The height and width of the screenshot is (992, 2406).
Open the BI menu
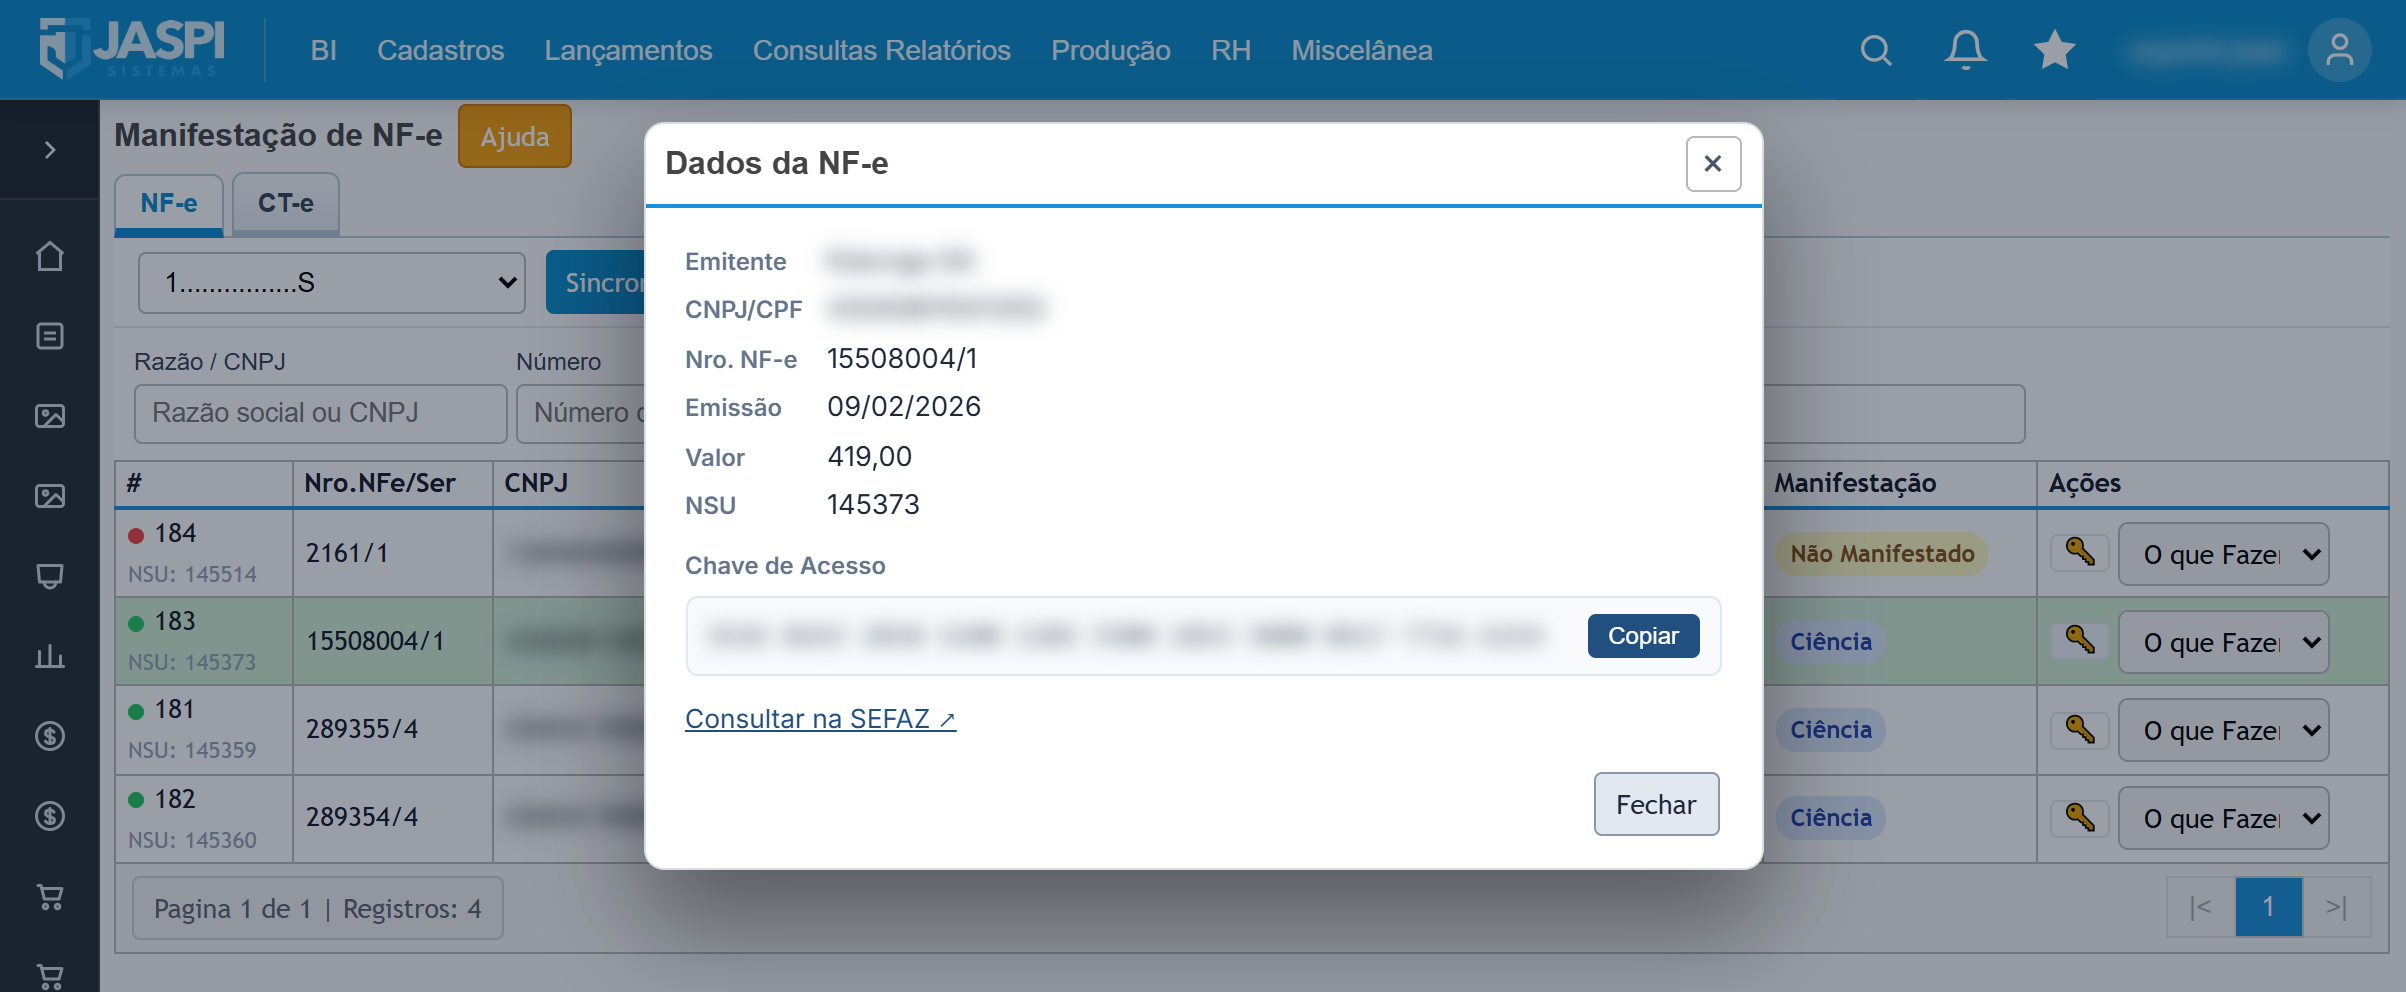point(323,50)
